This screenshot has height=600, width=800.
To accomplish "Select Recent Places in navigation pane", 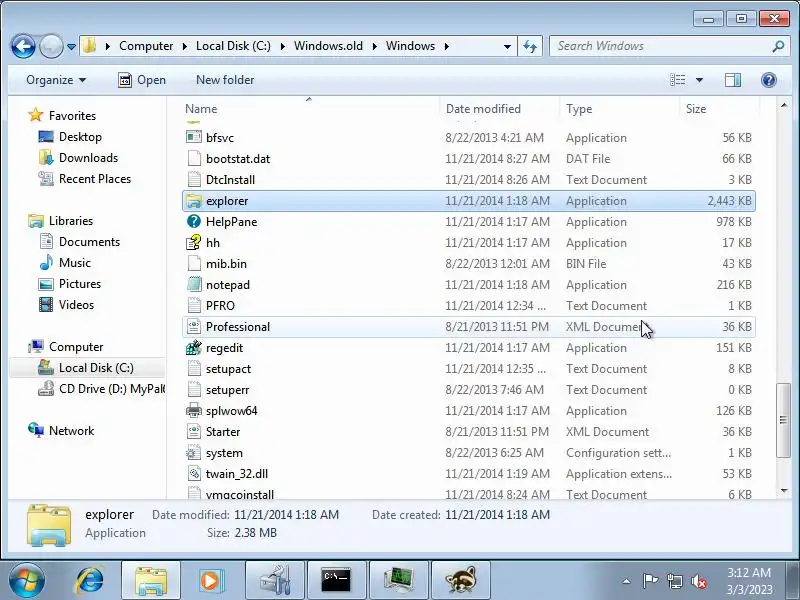I will coord(95,179).
